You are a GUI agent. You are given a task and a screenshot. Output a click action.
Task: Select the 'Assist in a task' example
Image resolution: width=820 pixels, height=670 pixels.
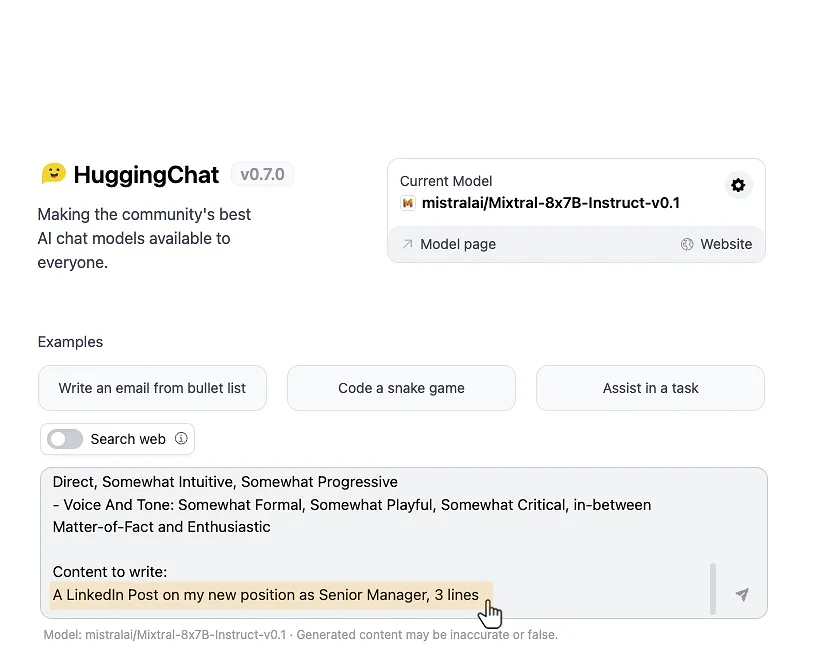(x=650, y=388)
